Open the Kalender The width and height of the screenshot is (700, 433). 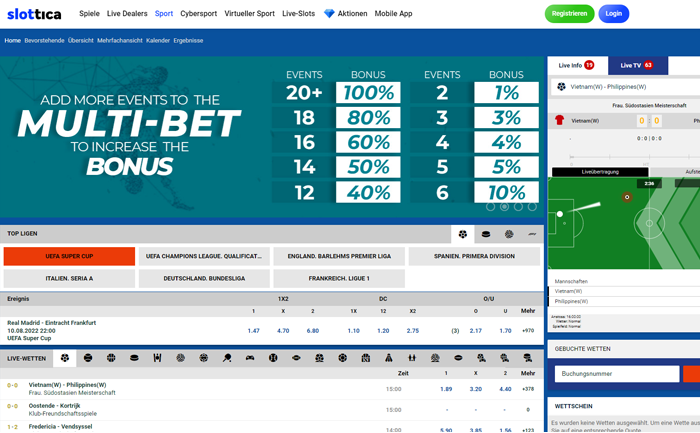pyautogui.click(x=158, y=41)
